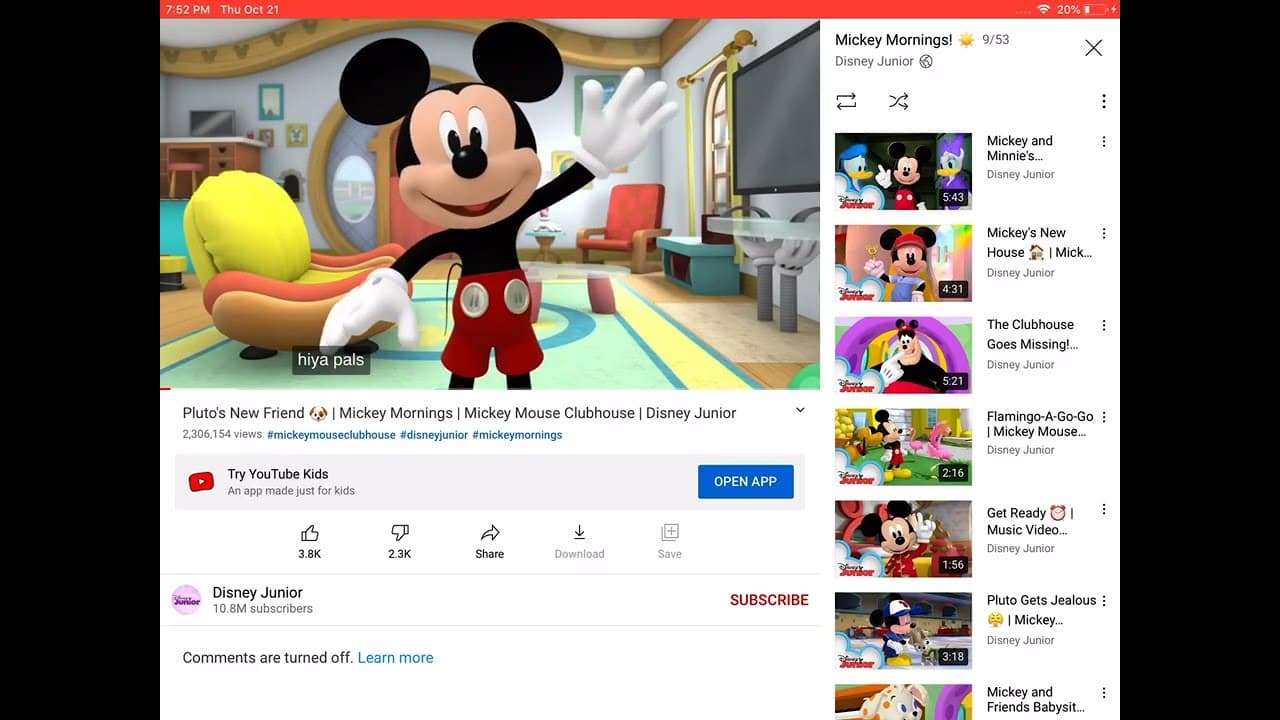Dislike the video with thumbs down icon
1280x720 pixels.
click(x=400, y=533)
